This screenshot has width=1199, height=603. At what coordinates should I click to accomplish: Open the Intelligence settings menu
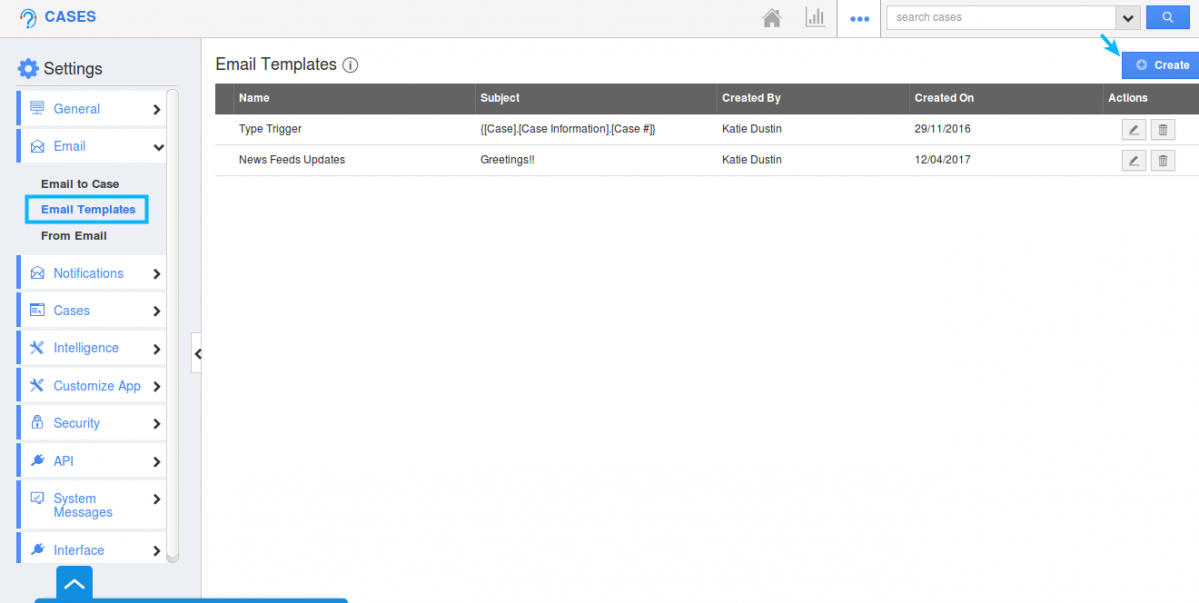[91, 348]
